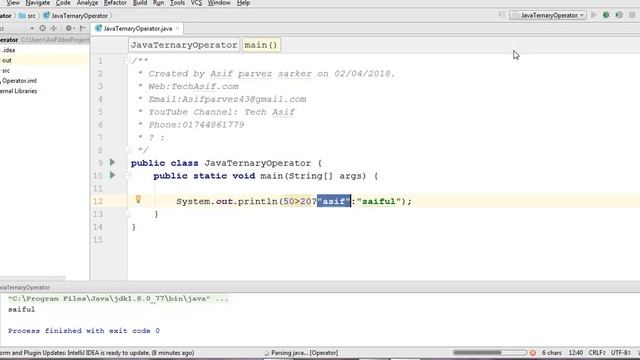Run JavaTernaryOperator with the toolbar play icon

click(594, 15)
